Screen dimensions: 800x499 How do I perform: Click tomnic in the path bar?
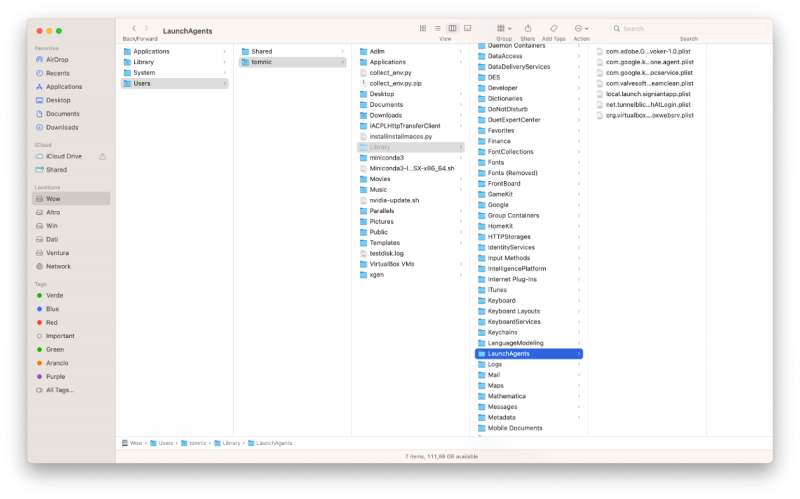[194, 443]
